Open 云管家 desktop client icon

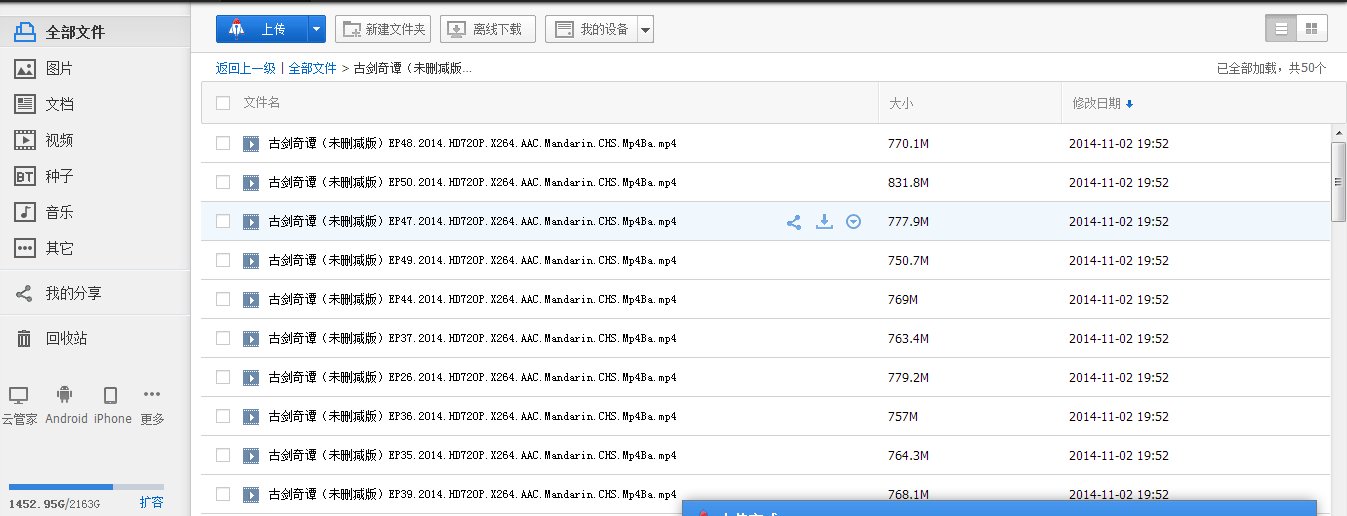(x=18, y=395)
